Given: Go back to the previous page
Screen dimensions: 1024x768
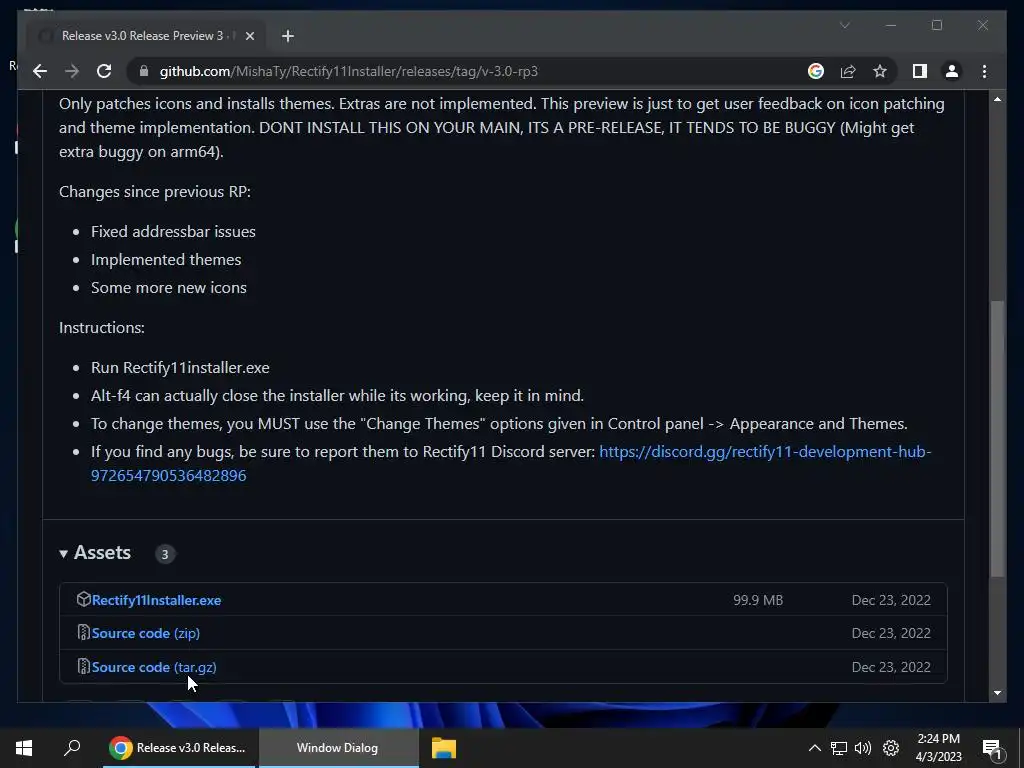Looking at the screenshot, I should tap(40, 71).
